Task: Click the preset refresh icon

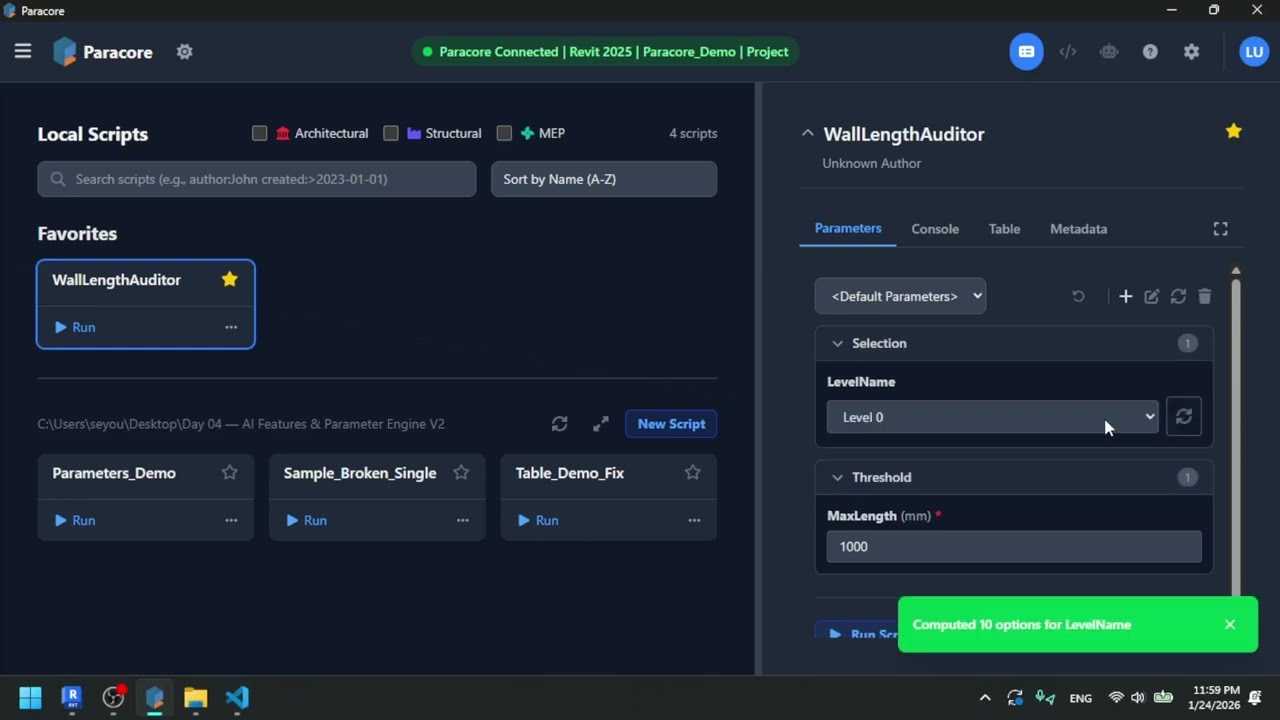Action: click(1178, 296)
